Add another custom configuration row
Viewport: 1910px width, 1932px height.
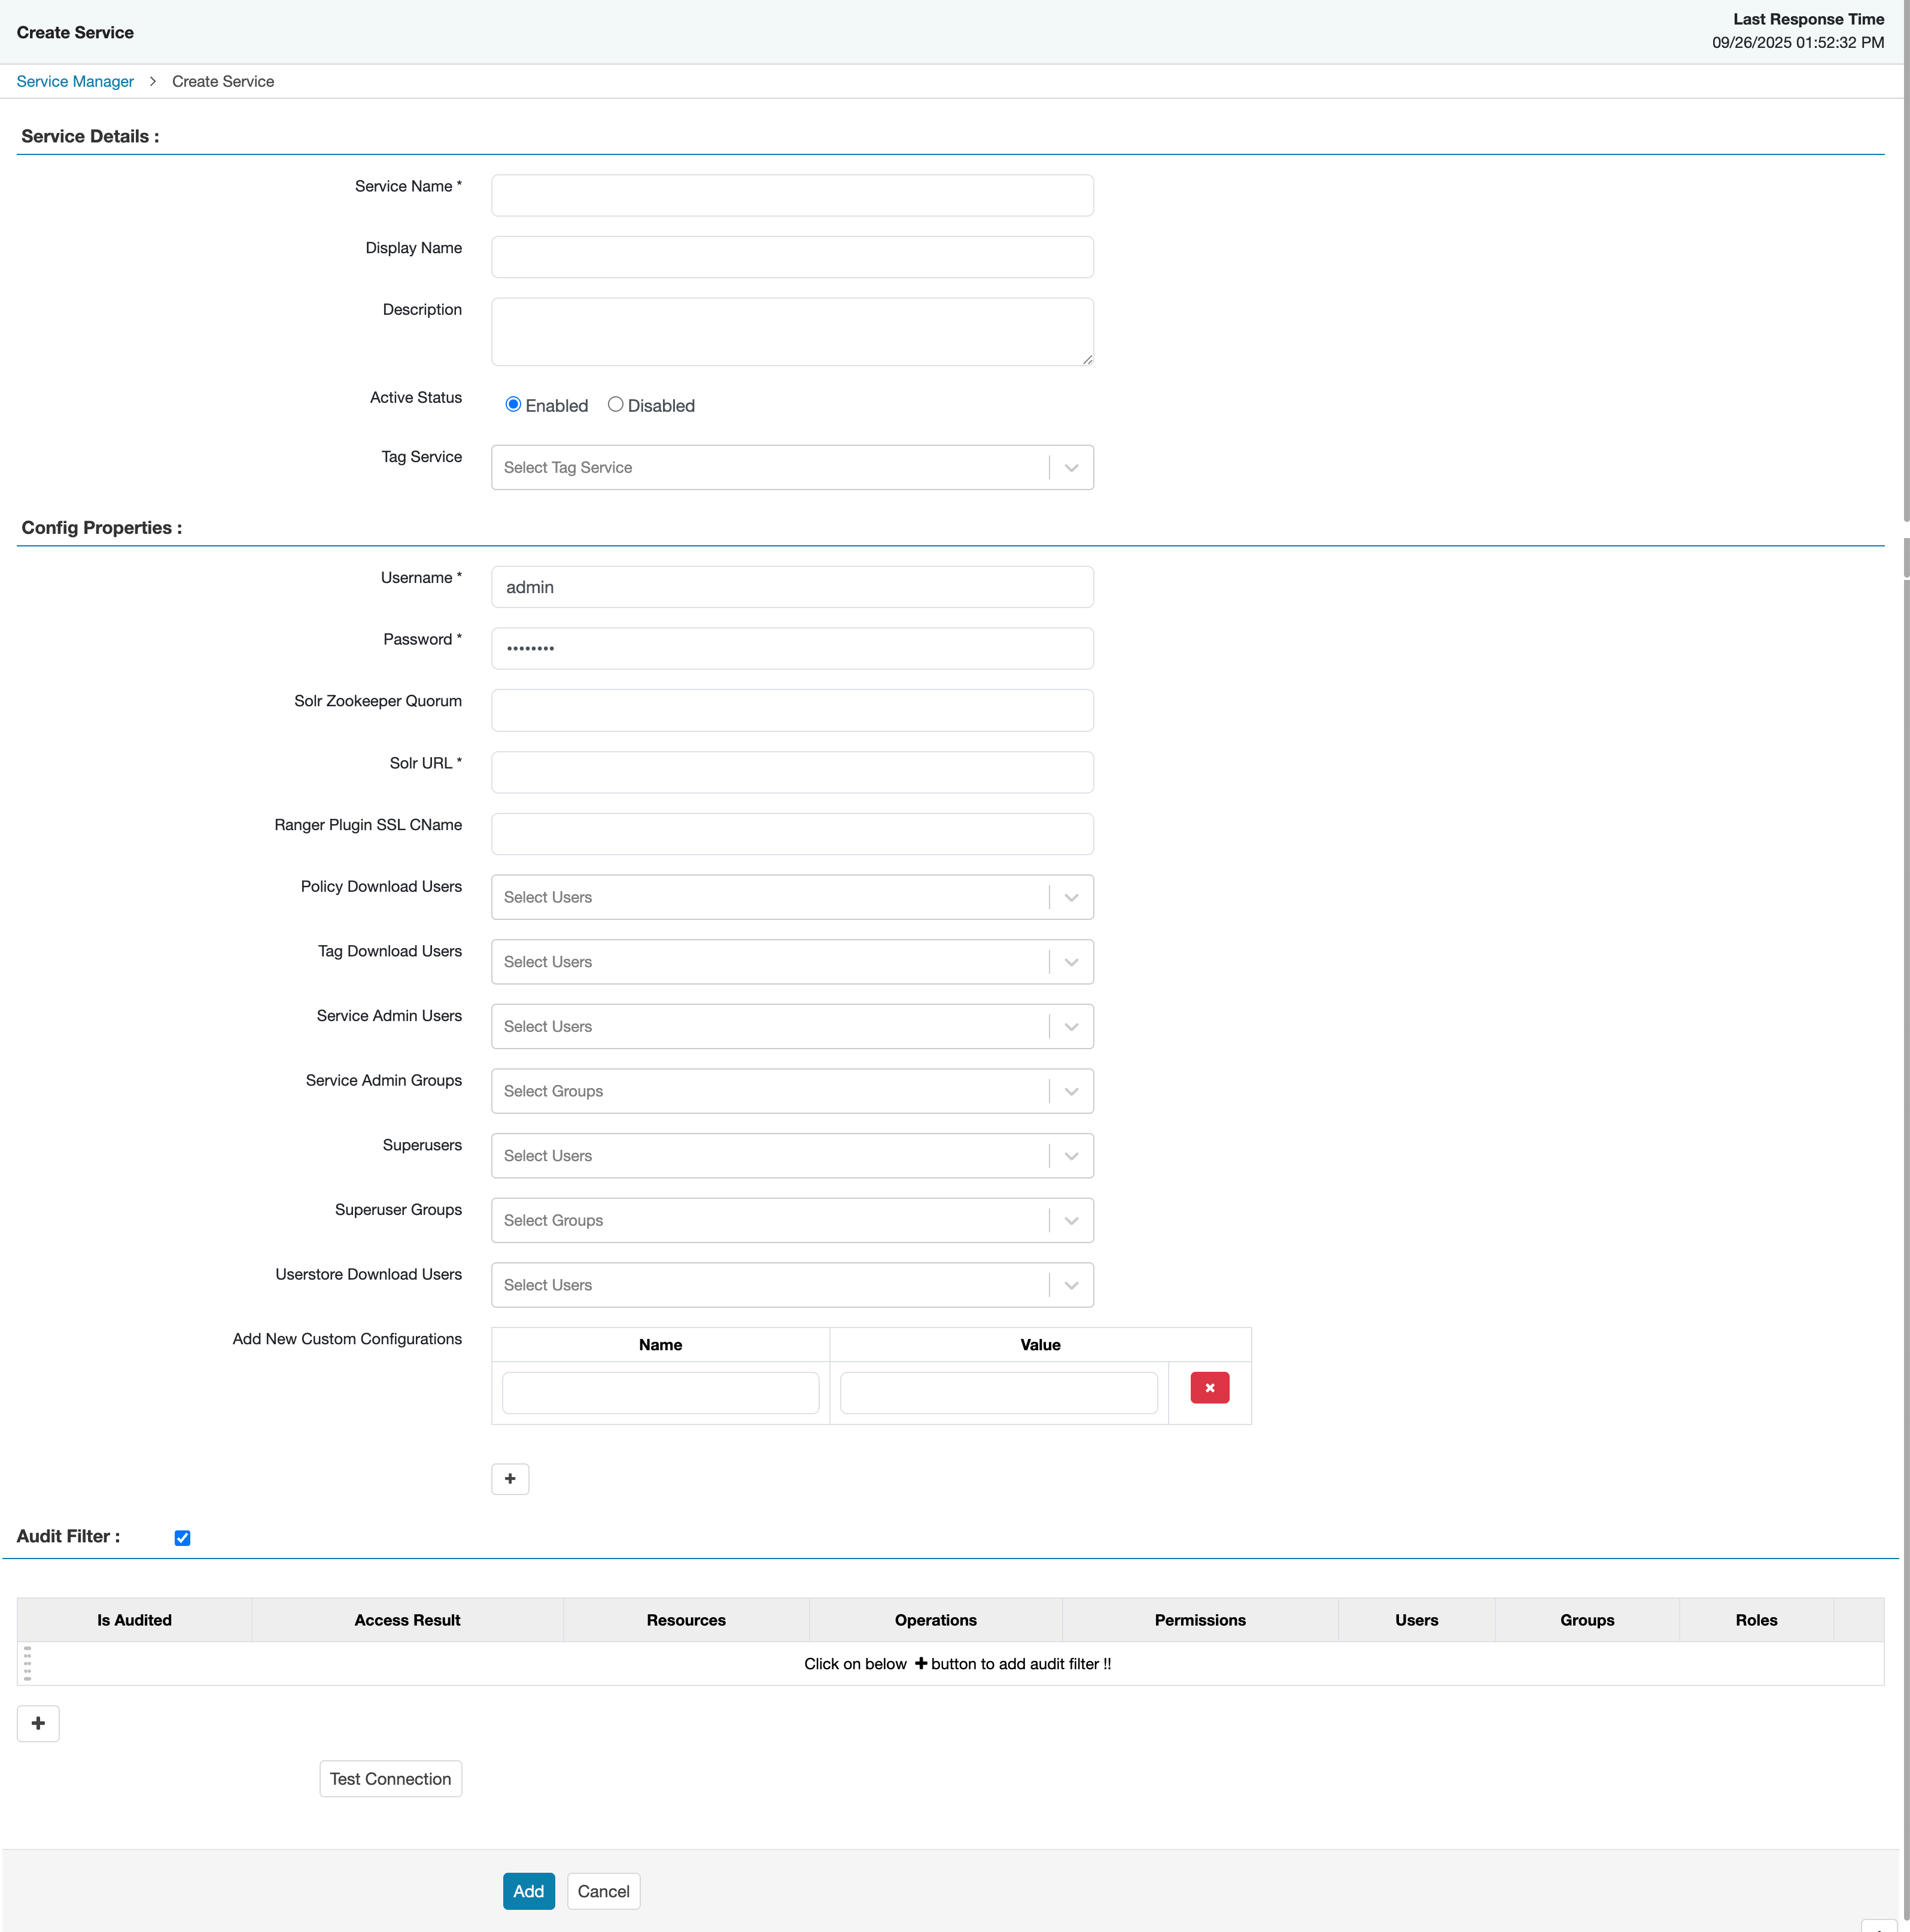coord(510,1479)
